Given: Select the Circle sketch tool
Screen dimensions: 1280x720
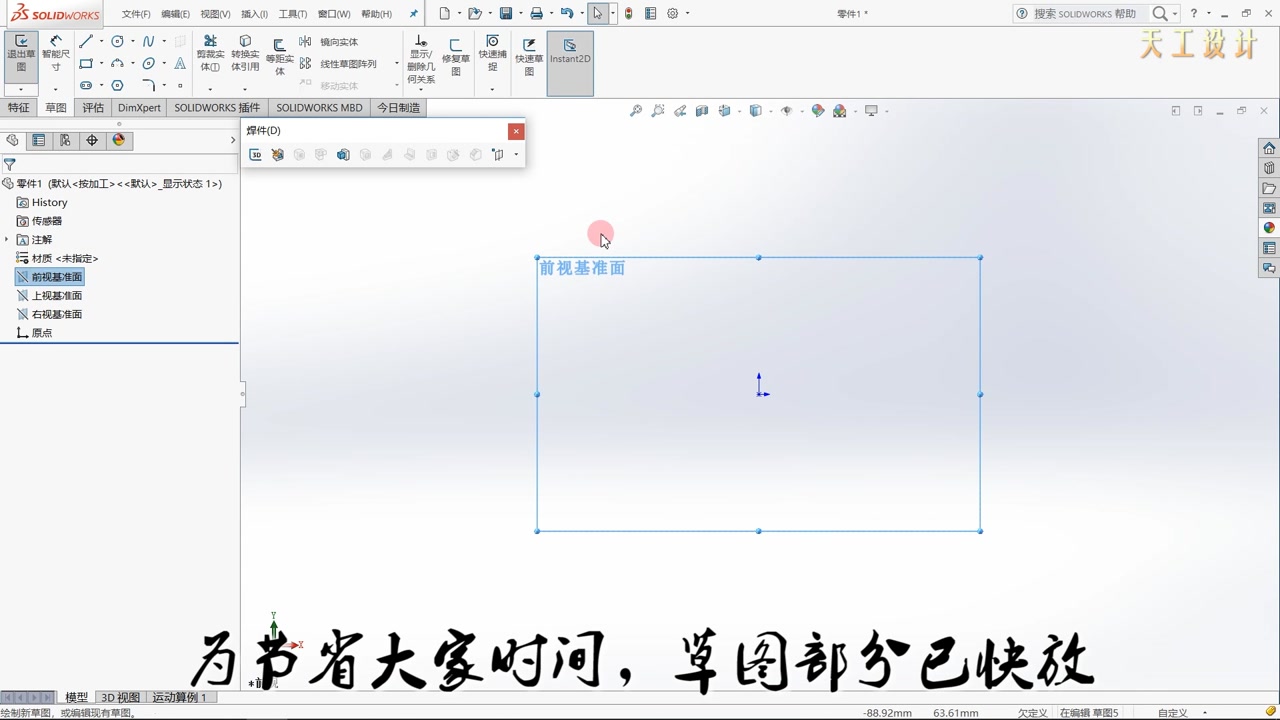Looking at the screenshot, I should (x=117, y=41).
